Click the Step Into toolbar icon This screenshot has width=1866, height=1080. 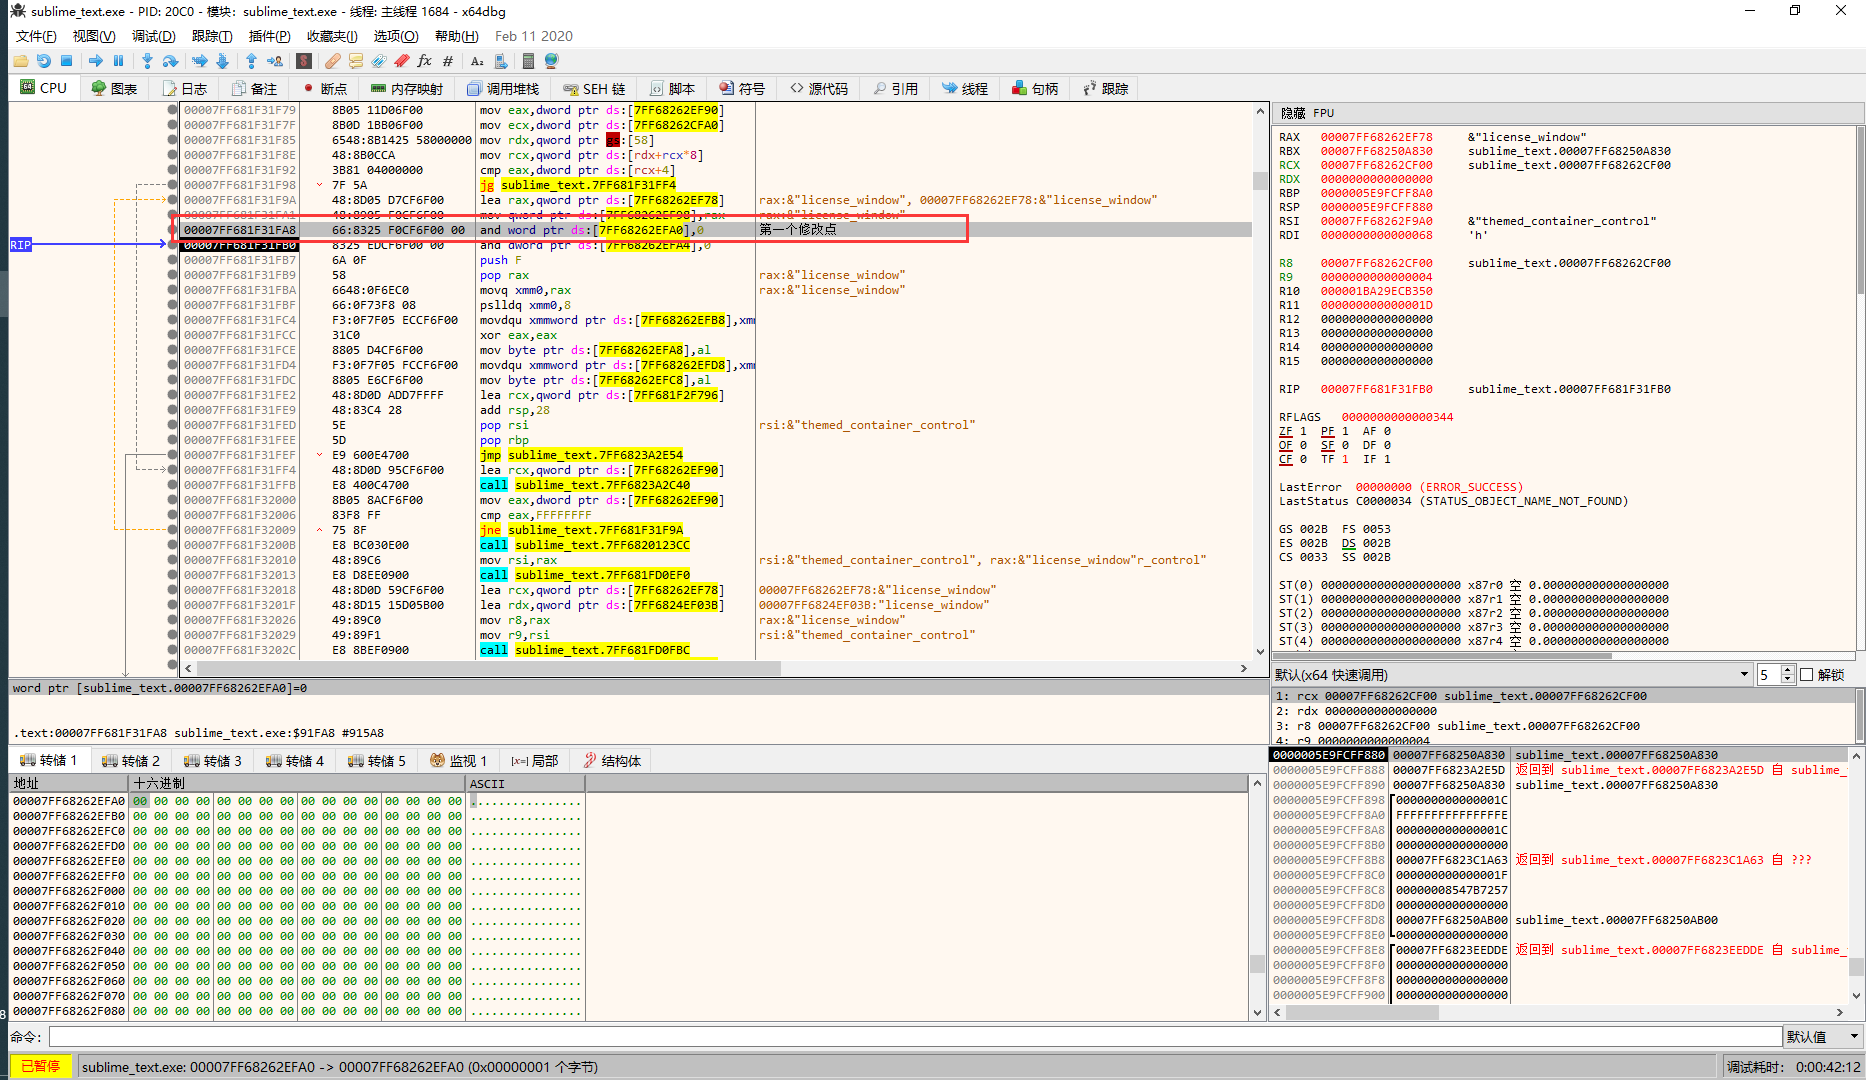click(x=147, y=61)
